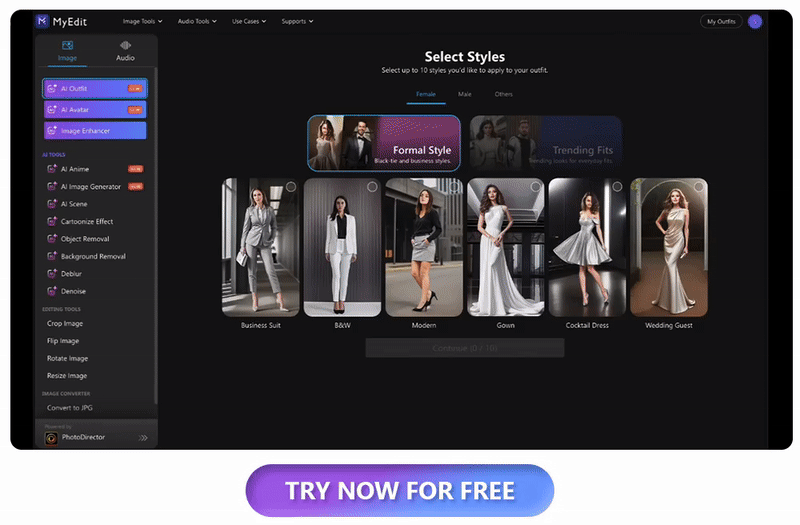The height and width of the screenshot is (525, 800).
Task: Click the Cartoonize Effect icon
Action: [x=52, y=221]
